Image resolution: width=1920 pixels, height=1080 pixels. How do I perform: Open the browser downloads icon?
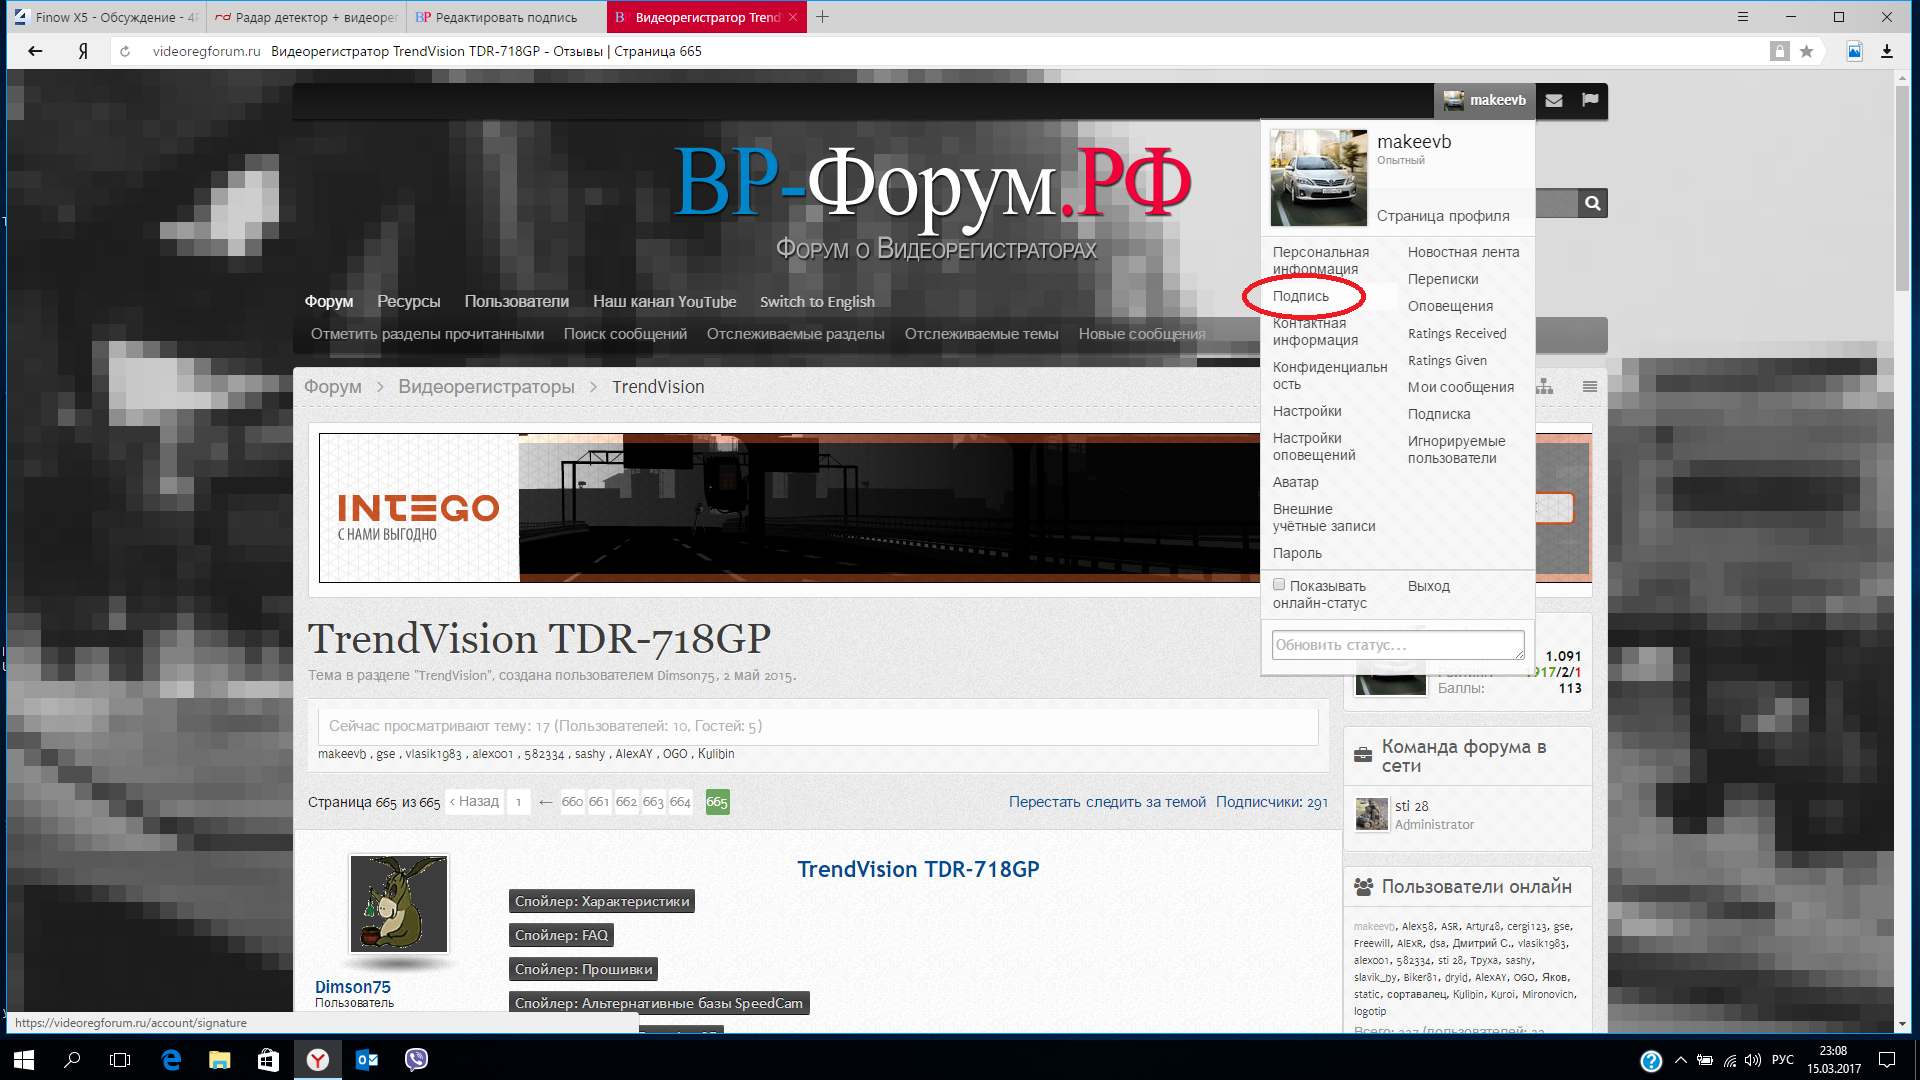[1887, 51]
